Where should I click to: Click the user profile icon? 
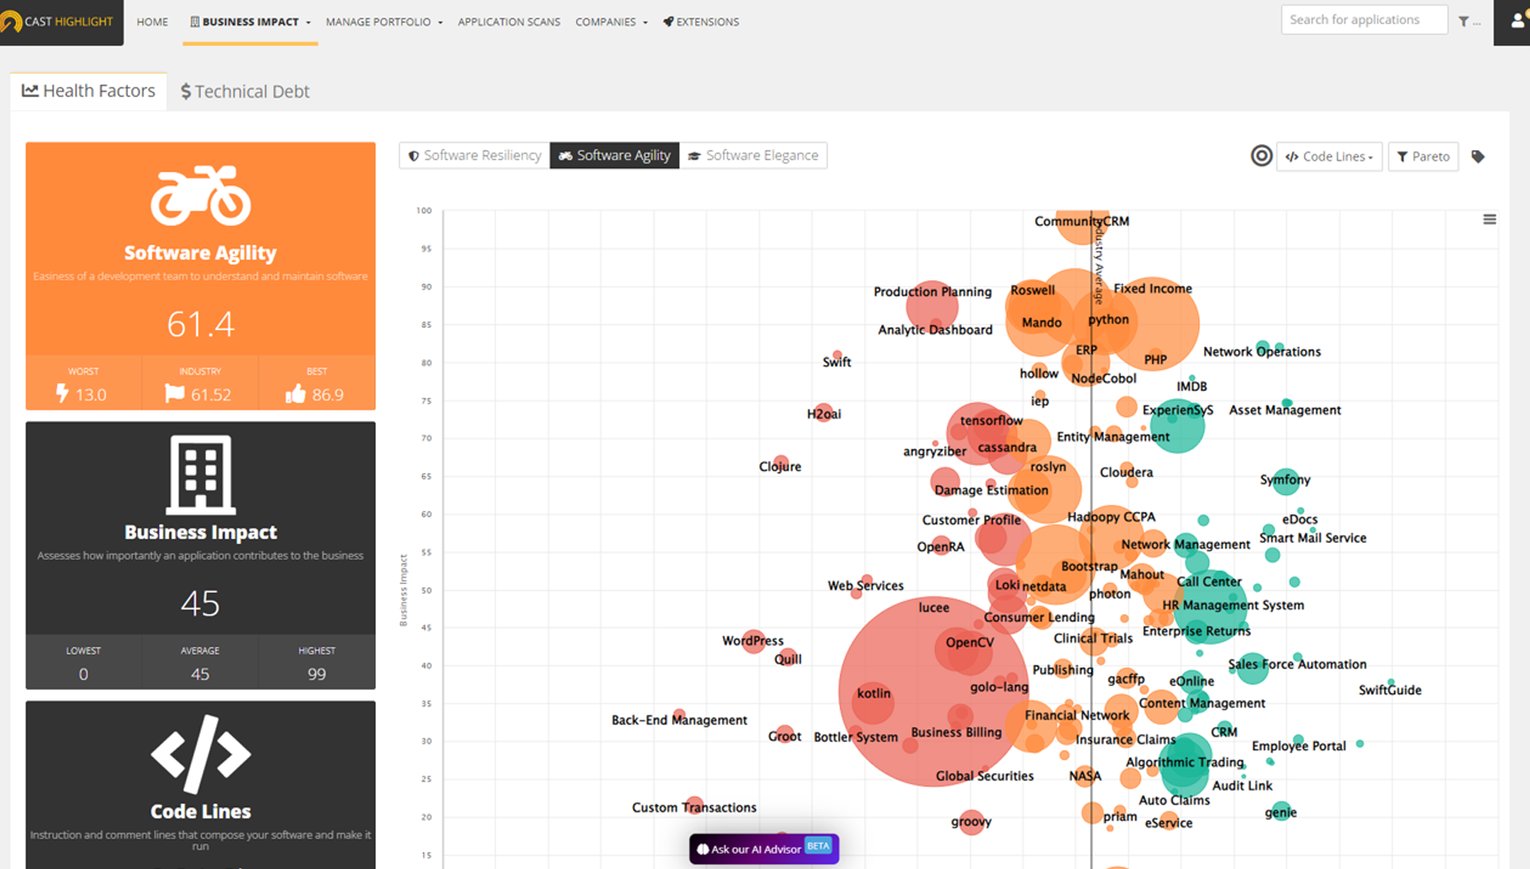pyautogui.click(x=1517, y=21)
